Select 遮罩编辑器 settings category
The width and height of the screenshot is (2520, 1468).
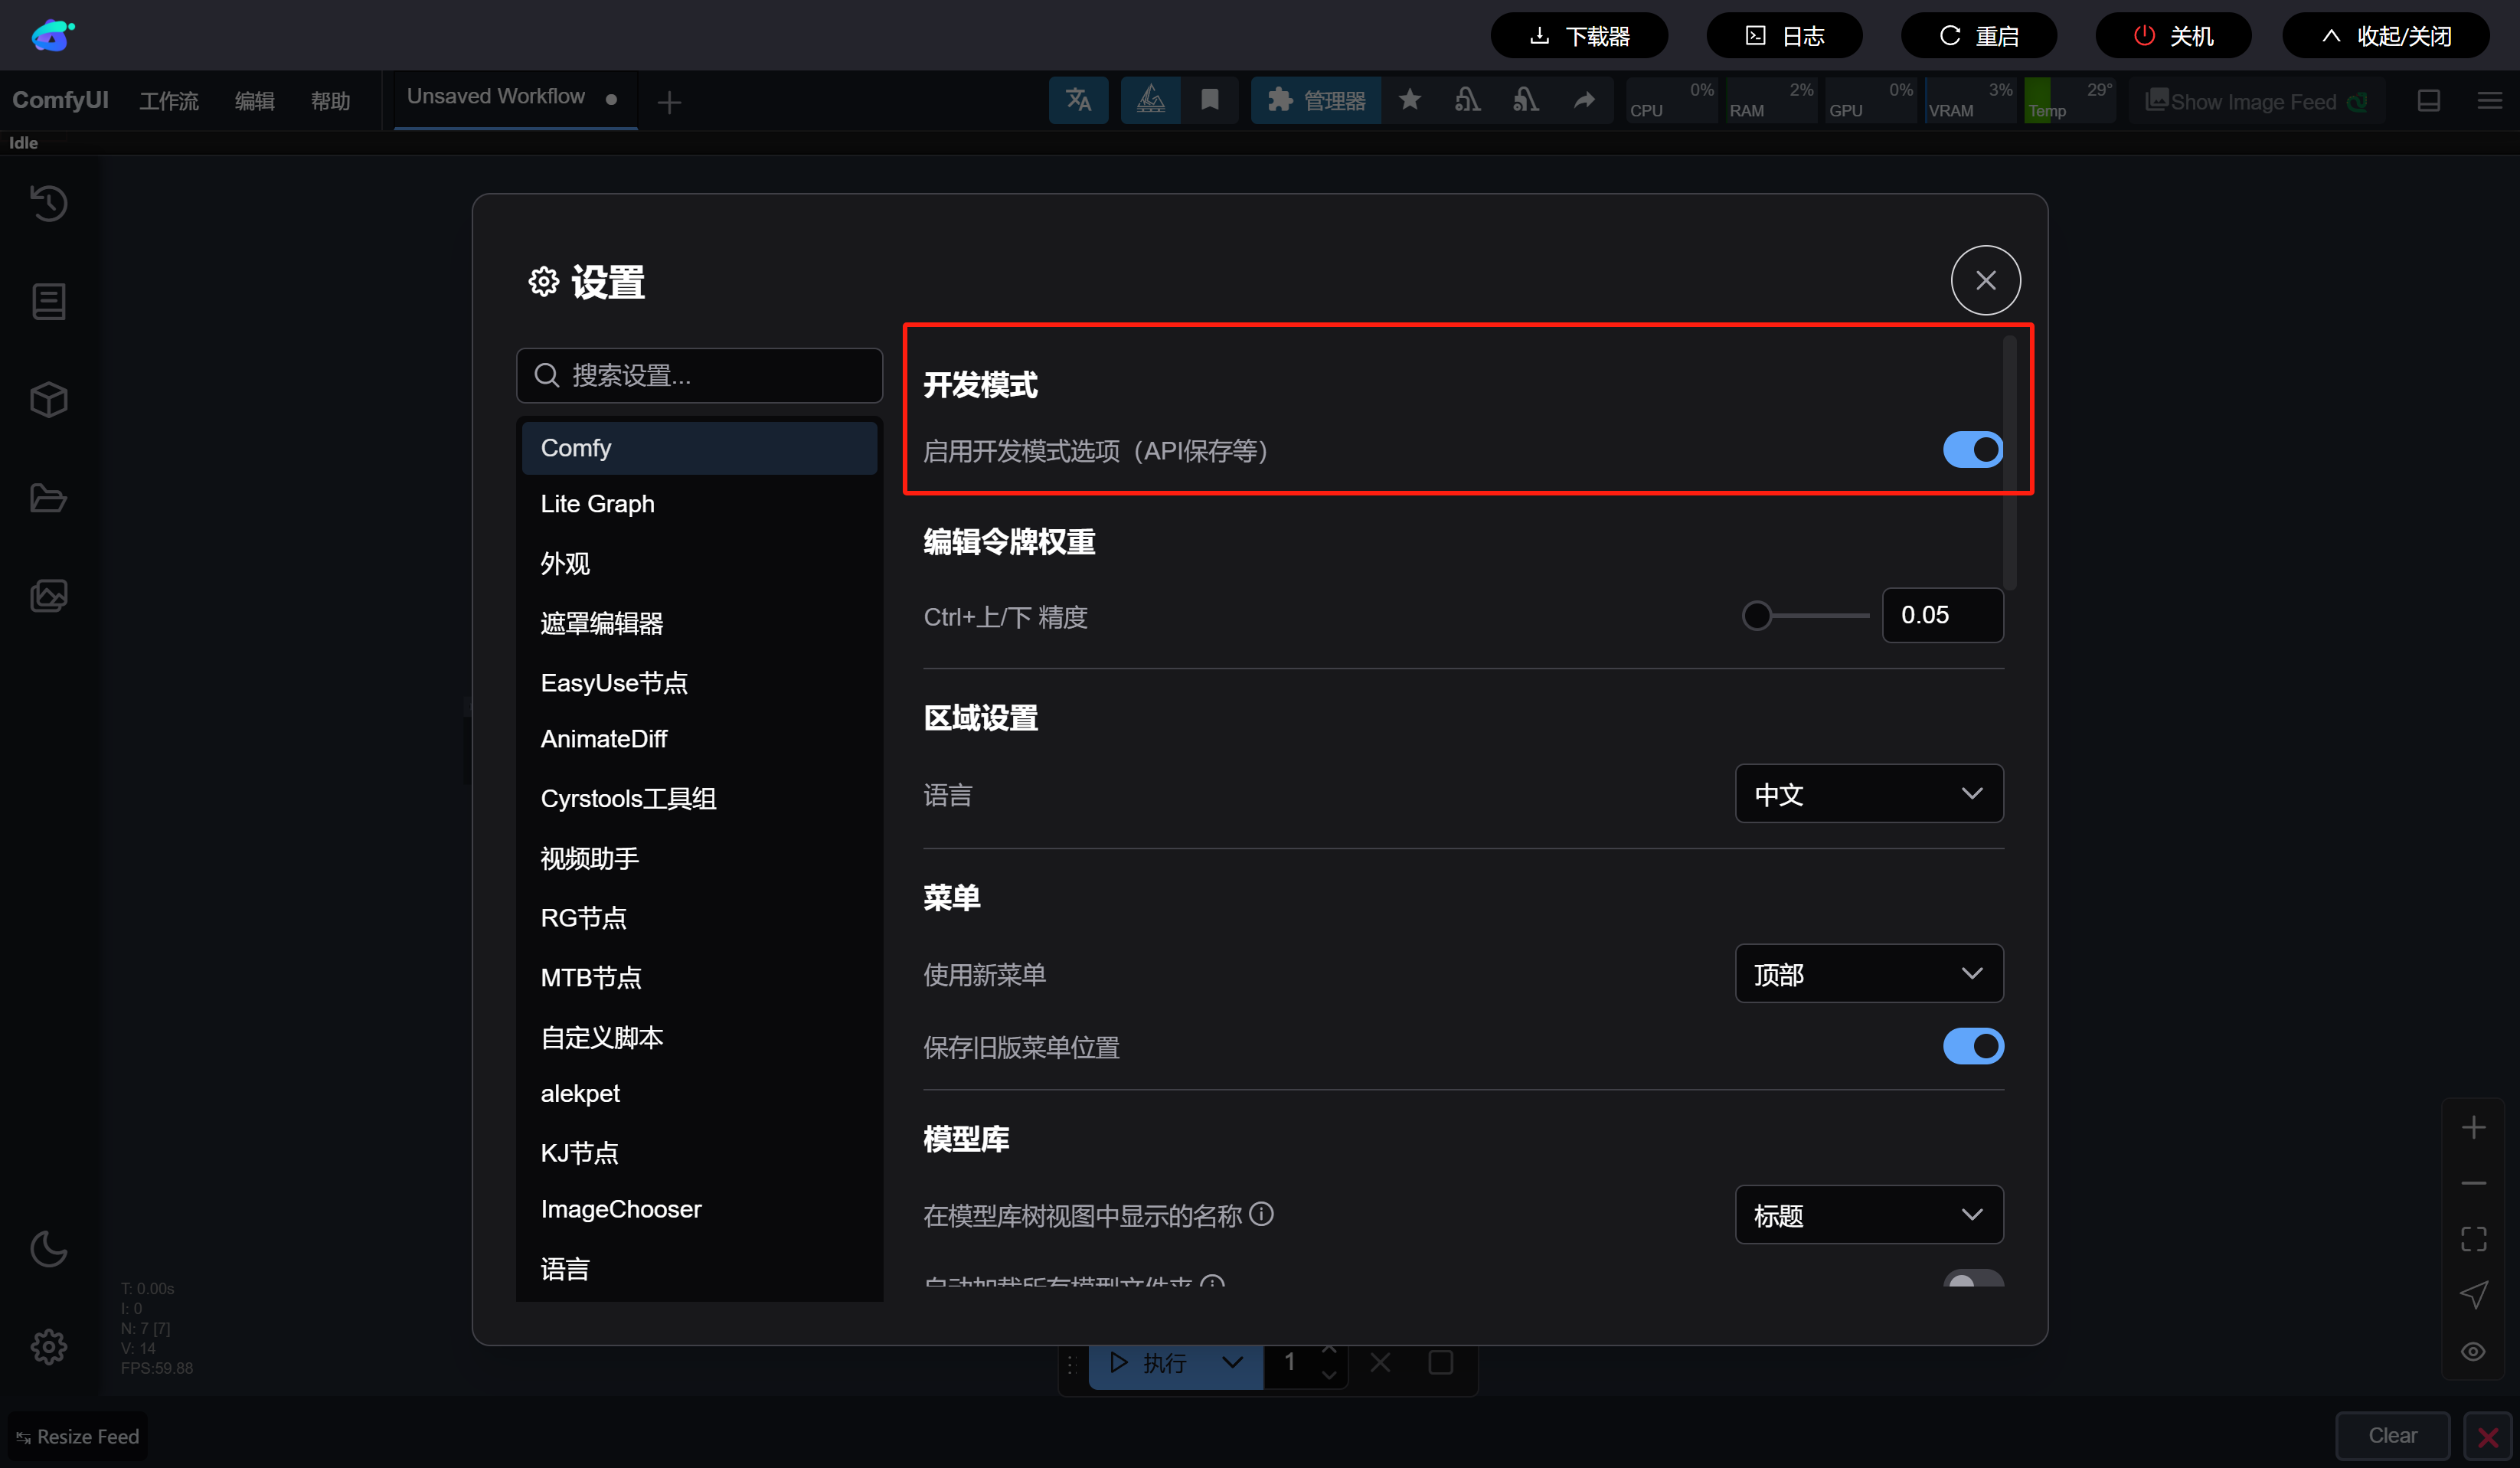click(x=699, y=623)
